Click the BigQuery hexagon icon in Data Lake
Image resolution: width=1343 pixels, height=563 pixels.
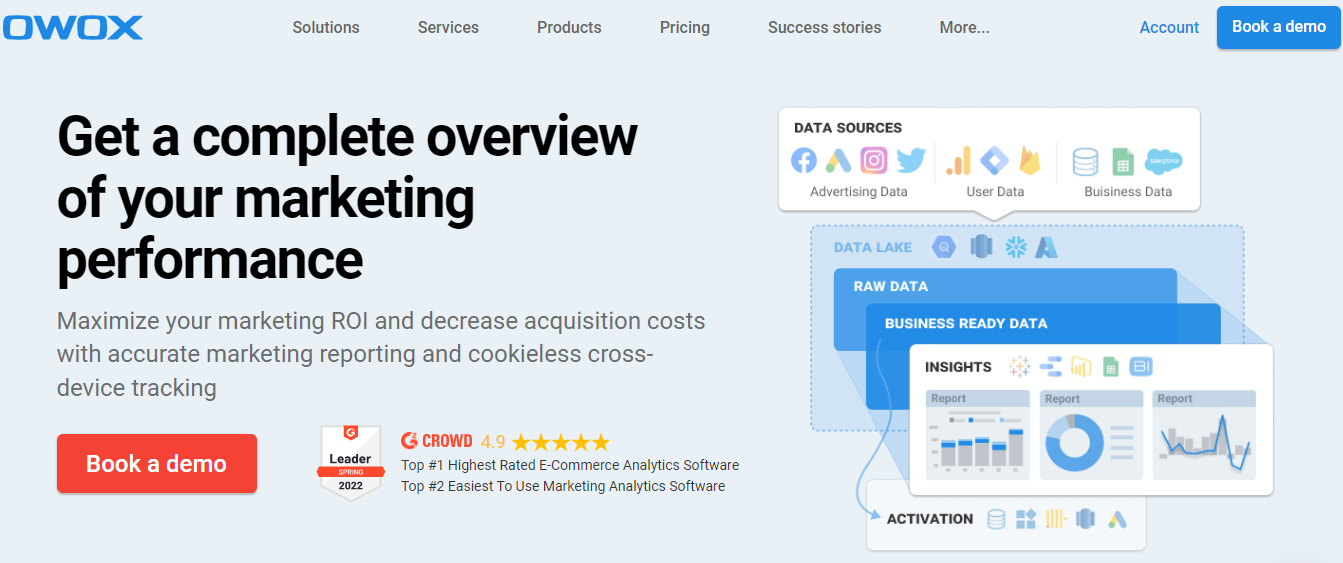click(943, 247)
